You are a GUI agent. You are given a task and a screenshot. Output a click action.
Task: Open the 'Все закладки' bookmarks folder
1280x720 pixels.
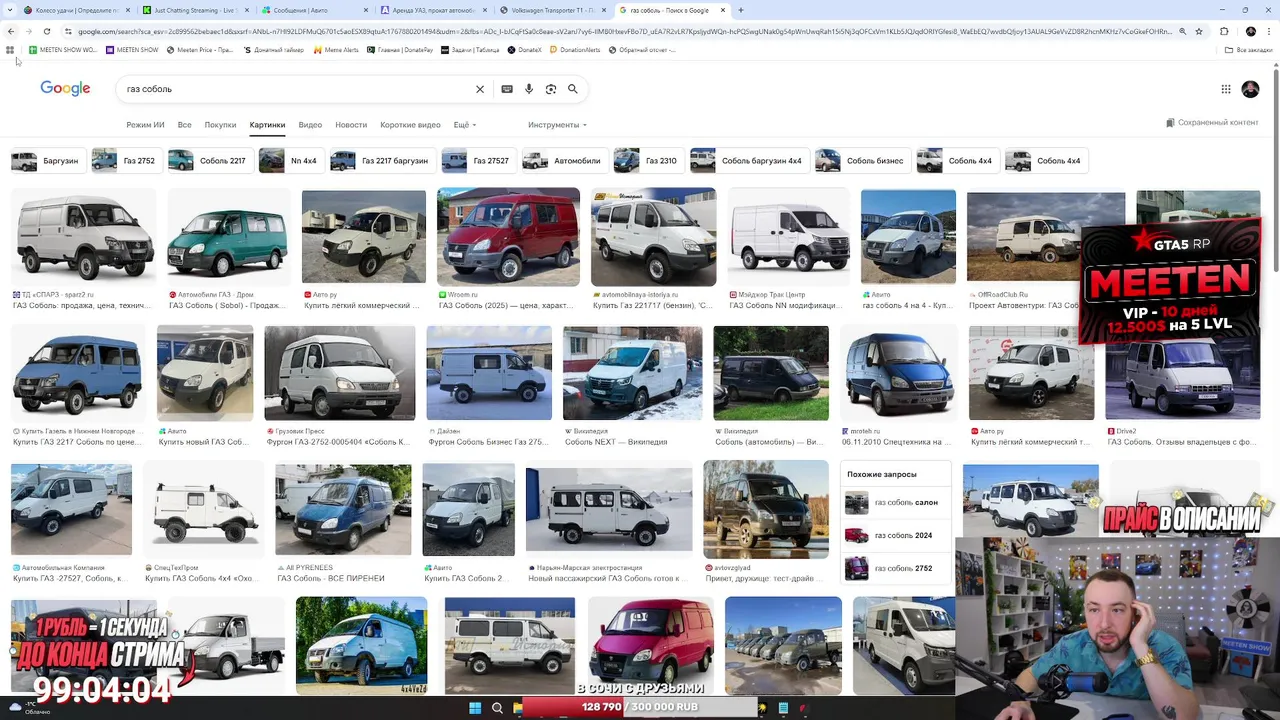tap(1249, 49)
